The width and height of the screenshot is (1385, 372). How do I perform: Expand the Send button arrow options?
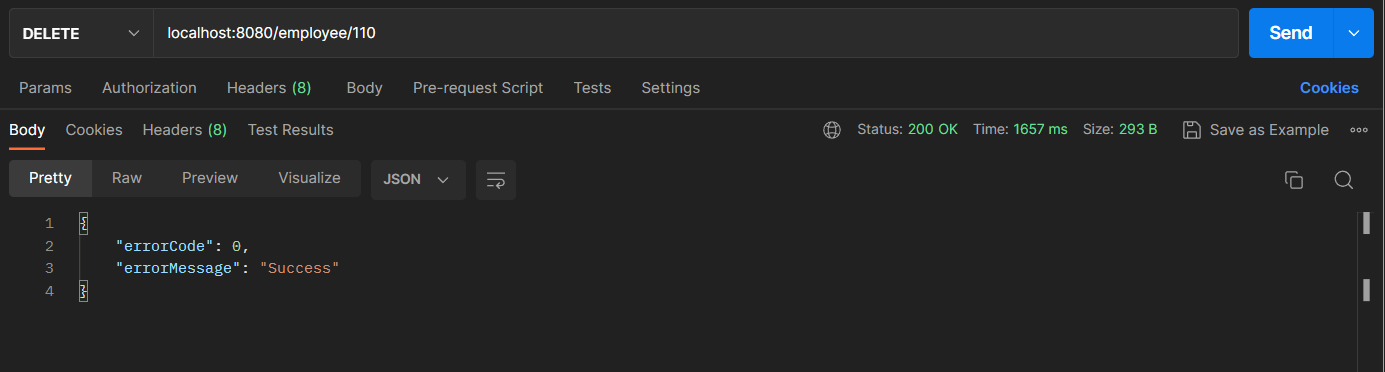(1354, 33)
